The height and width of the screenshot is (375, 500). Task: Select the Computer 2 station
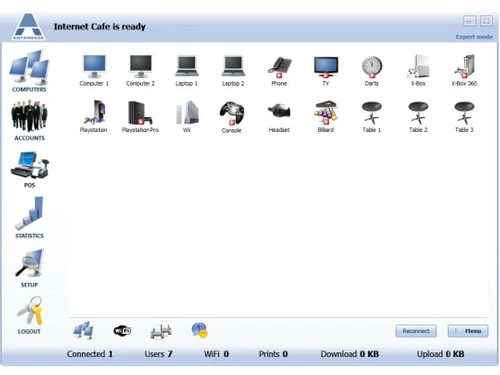pos(140,71)
